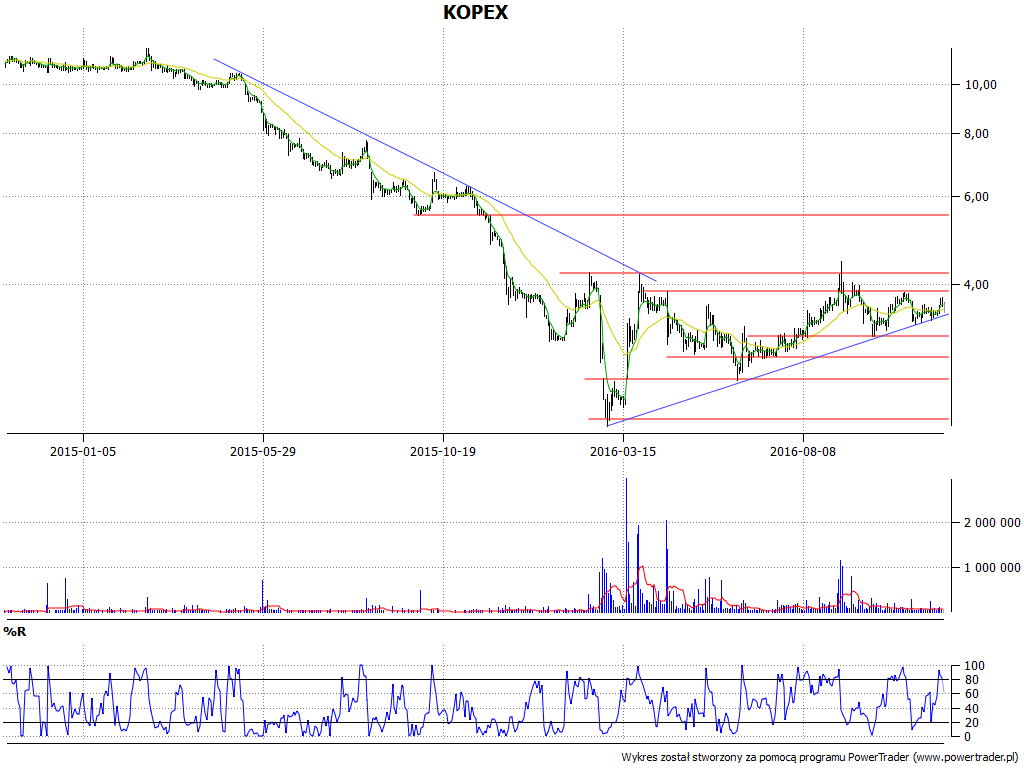Screen dimensions: 1024x768
Task: Click the 60 level on %R axis
Action: [972, 694]
